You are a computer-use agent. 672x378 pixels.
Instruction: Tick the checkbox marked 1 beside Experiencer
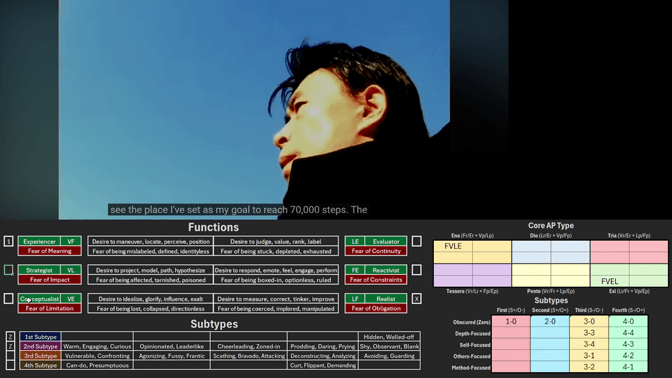coord(9,241)
